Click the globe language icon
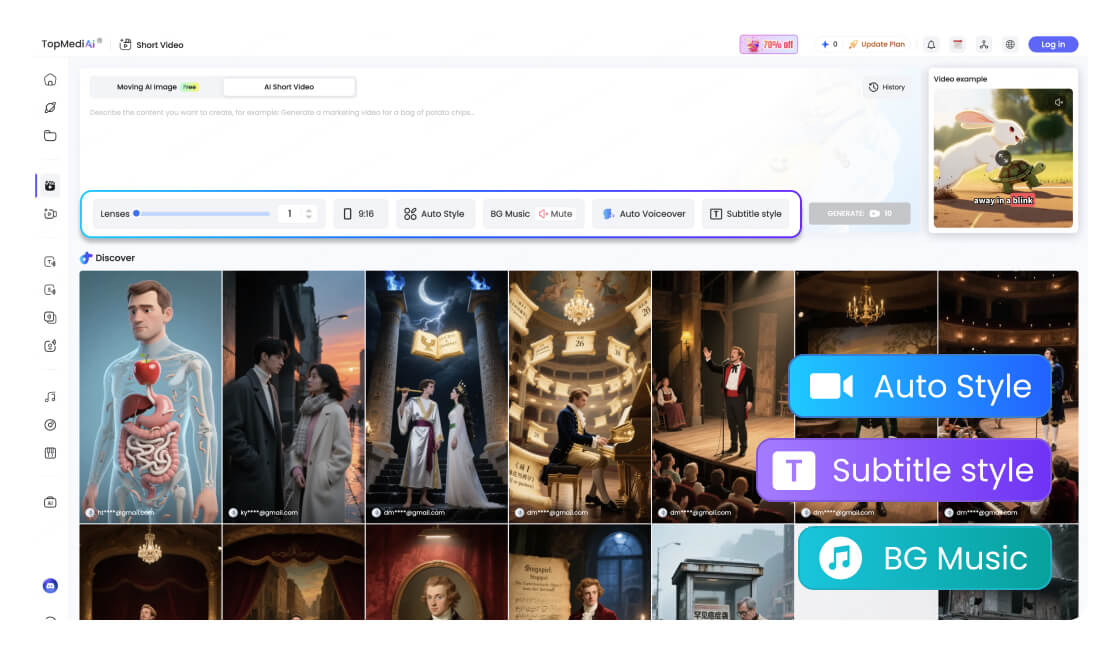 (x=1010, y=45)
